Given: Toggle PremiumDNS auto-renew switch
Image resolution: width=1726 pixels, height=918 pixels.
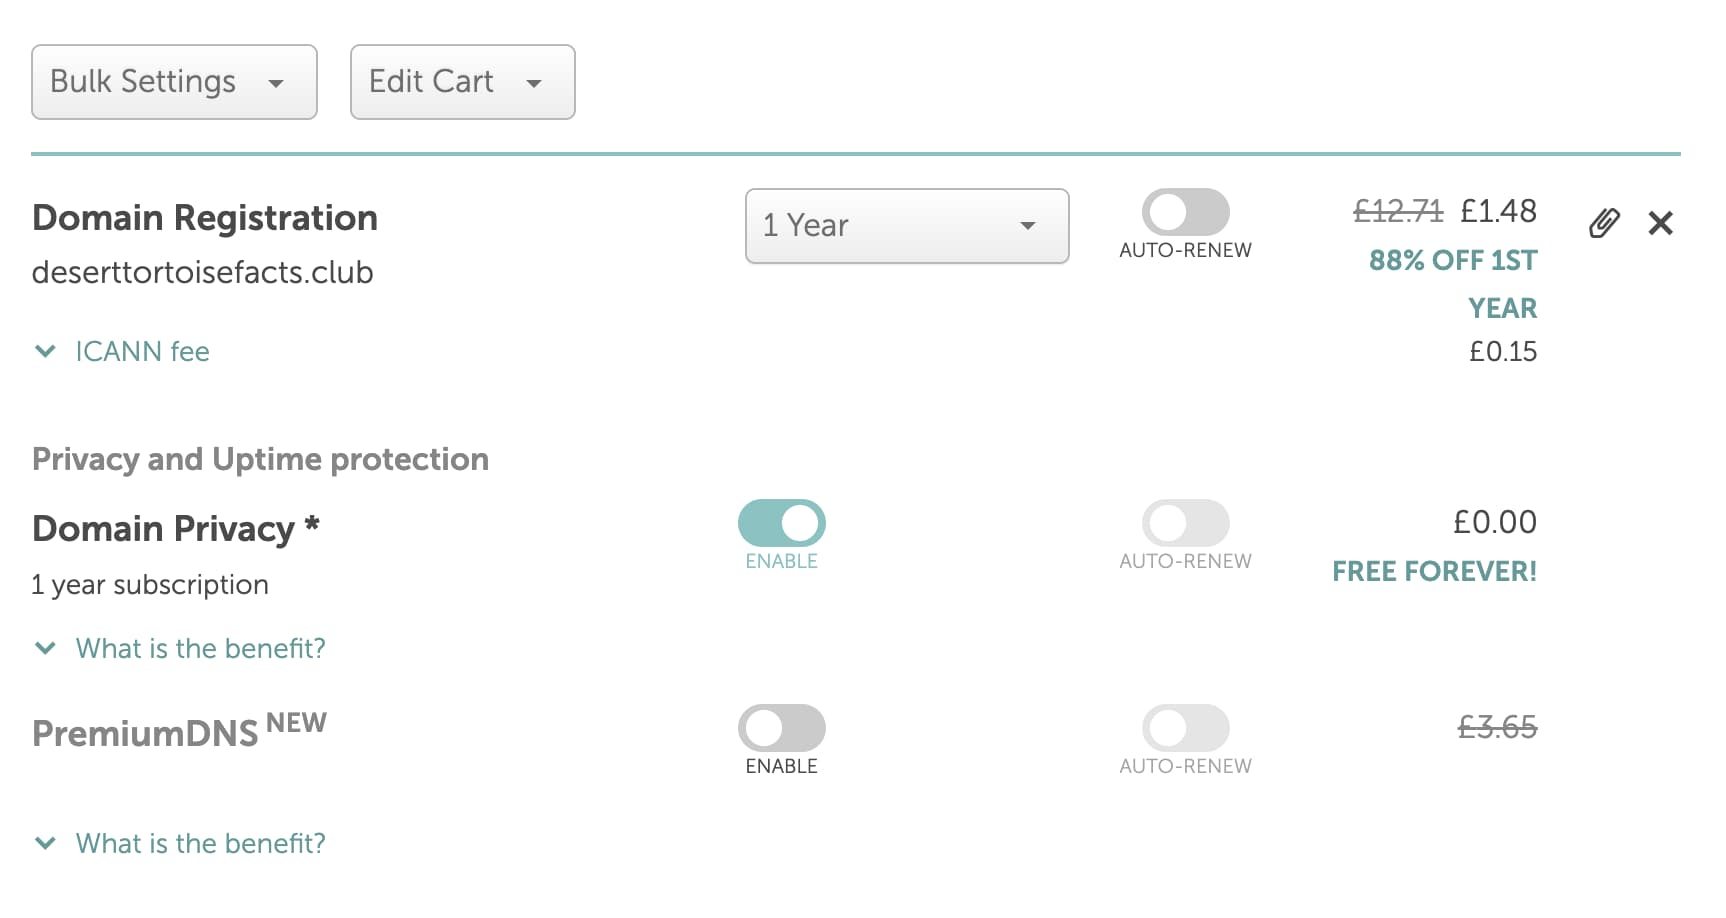Looking at the screenshot, I should point(1185,728).
